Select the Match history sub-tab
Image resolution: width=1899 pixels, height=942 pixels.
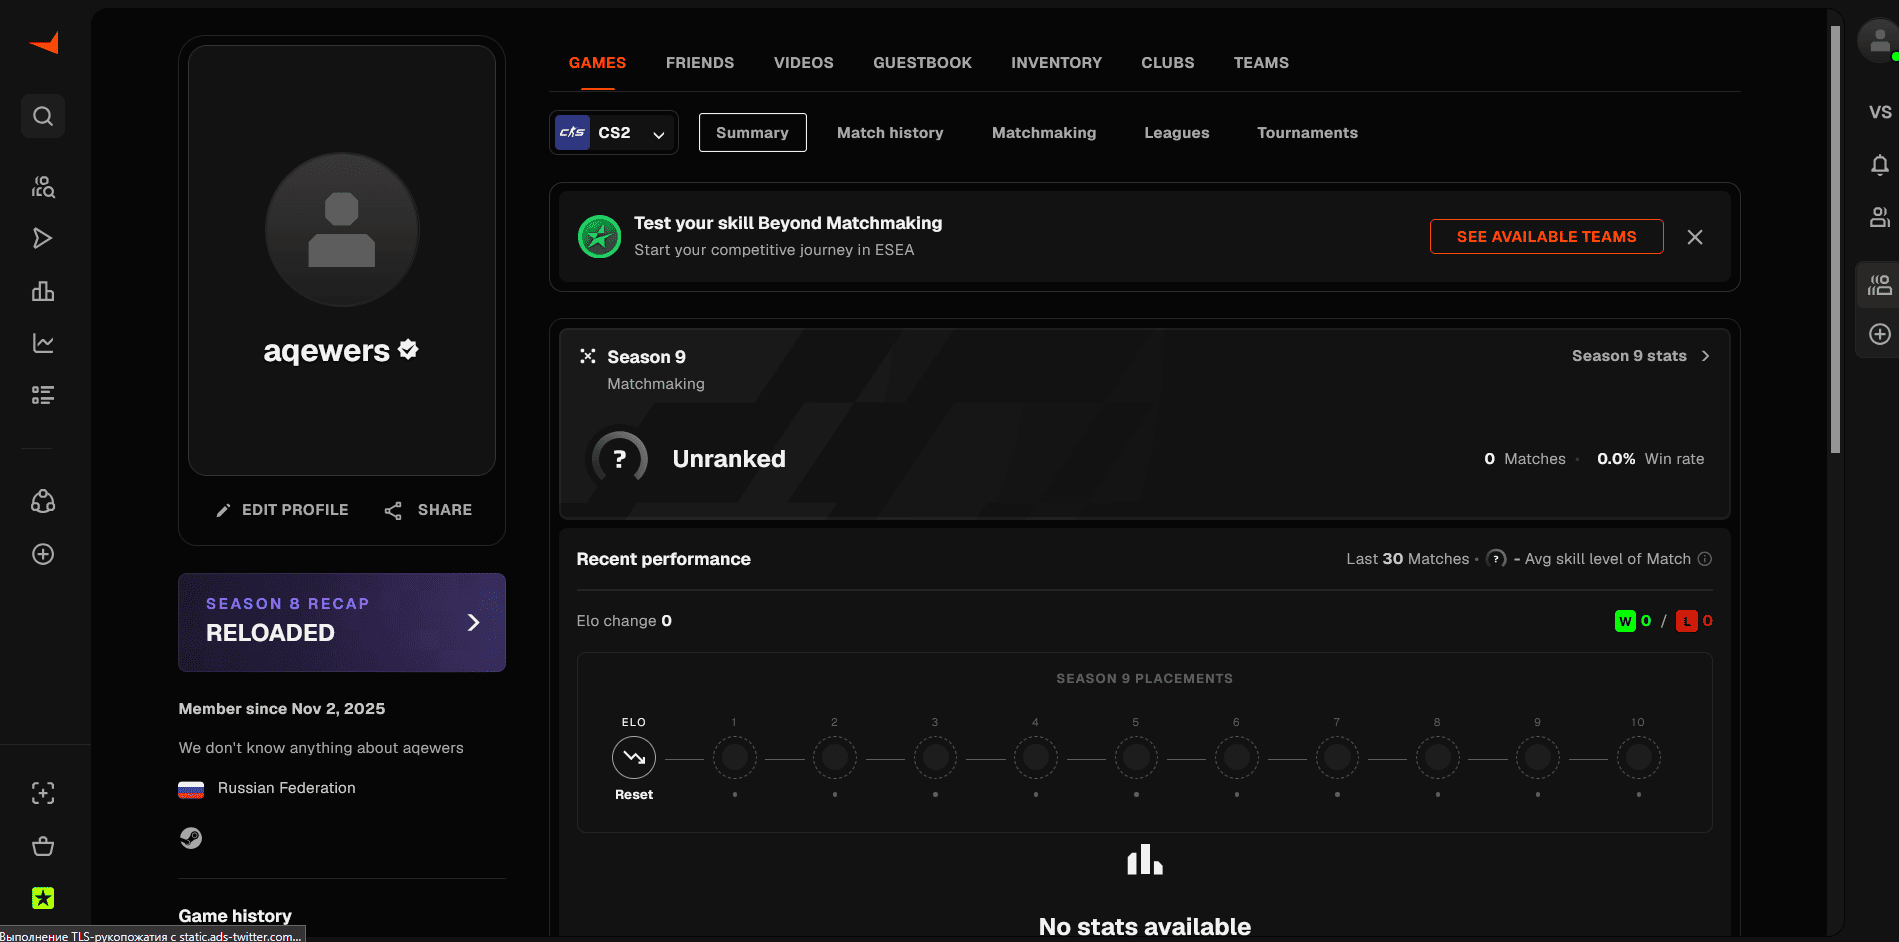tap(890, 133)
